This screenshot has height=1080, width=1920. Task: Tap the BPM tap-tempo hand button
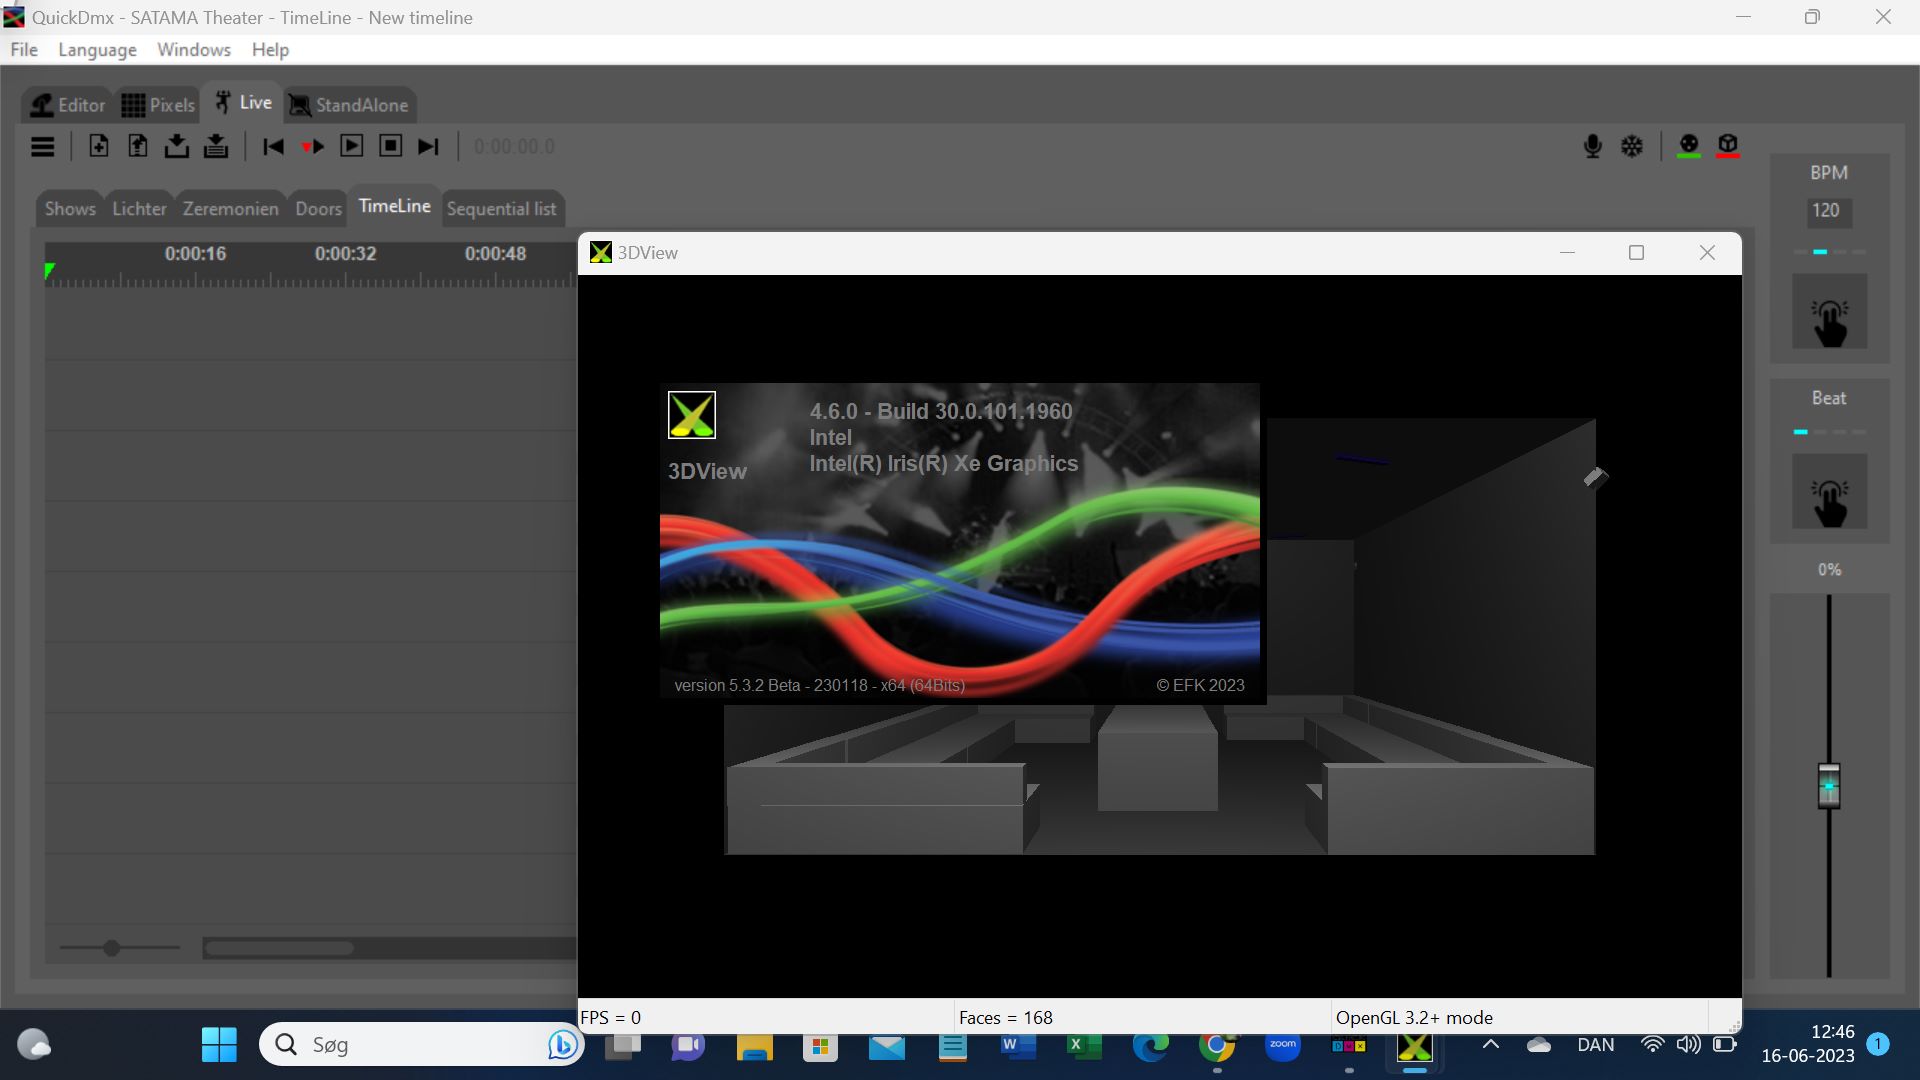(1828, 313)
